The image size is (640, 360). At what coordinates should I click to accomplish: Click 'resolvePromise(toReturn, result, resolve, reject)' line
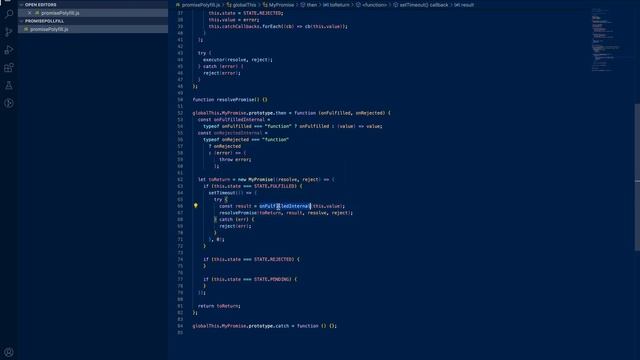coord(286,213)
